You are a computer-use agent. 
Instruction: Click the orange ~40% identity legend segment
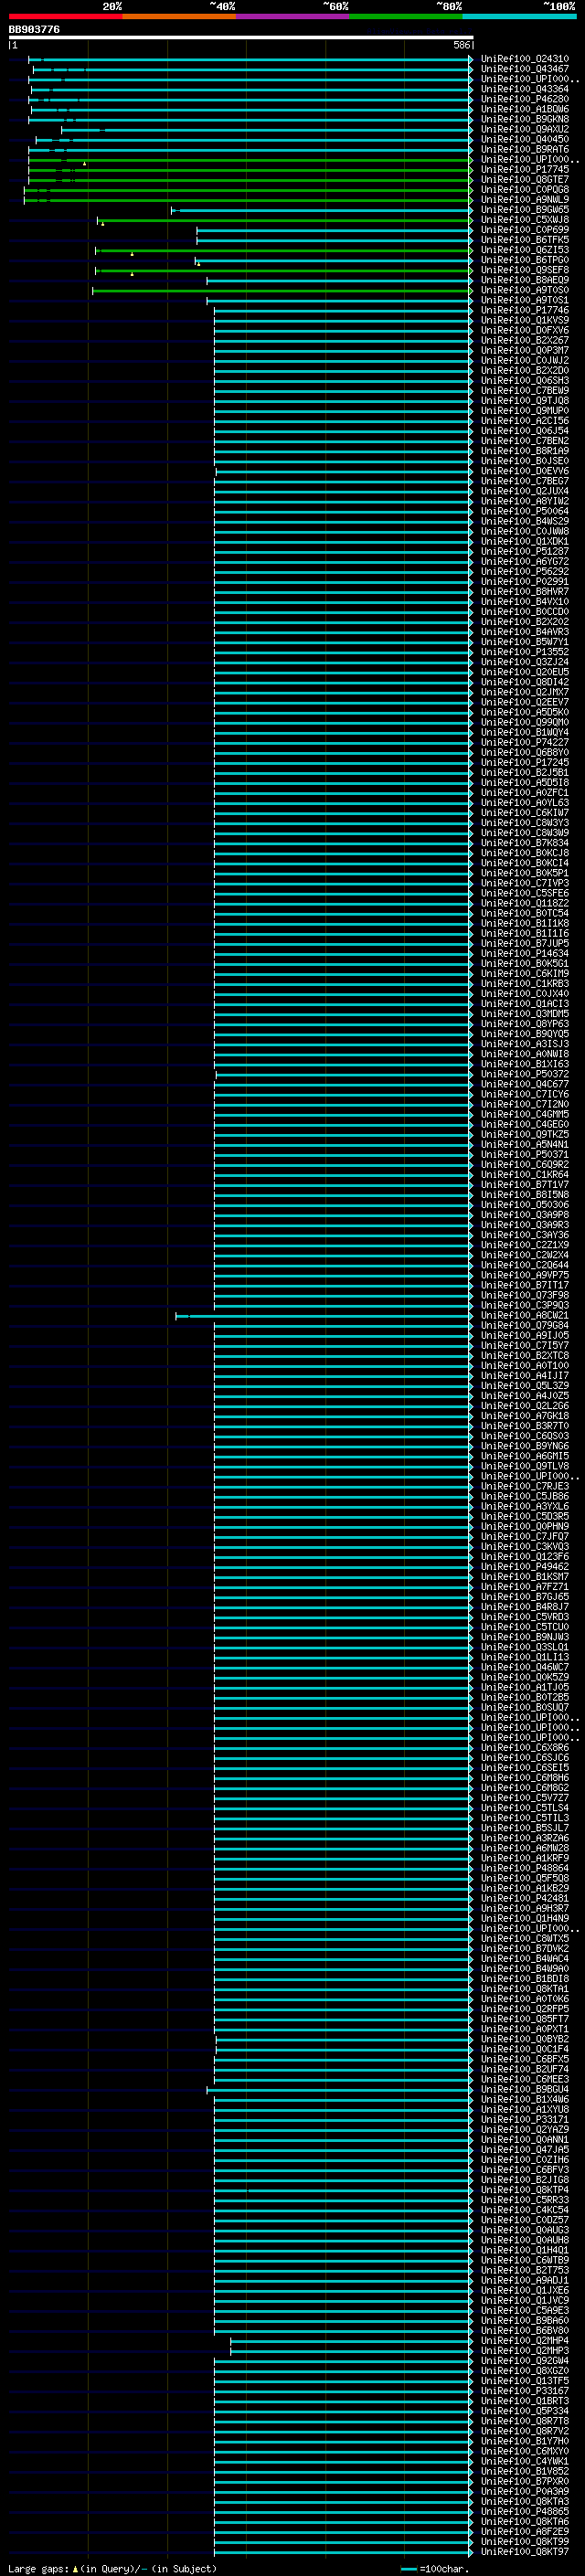click(179, 16)
